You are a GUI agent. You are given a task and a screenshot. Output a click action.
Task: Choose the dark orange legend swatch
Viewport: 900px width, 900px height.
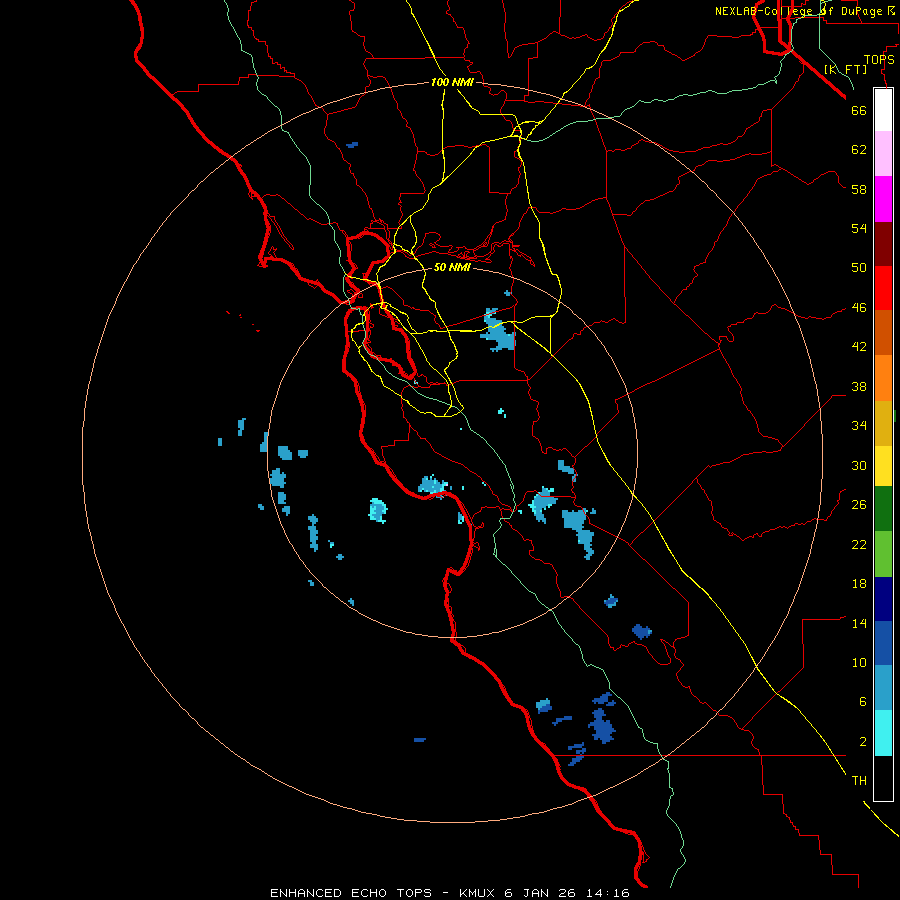pyautogui.click(x=883, y=332)
